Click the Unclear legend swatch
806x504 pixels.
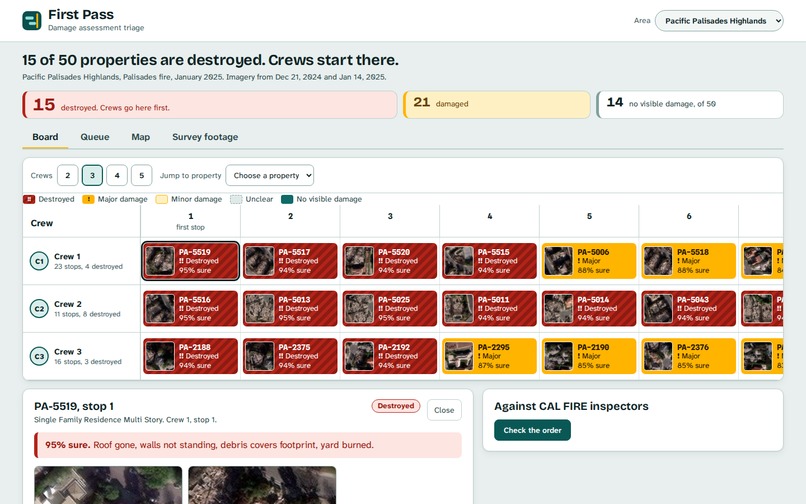(x=235, y=200)
